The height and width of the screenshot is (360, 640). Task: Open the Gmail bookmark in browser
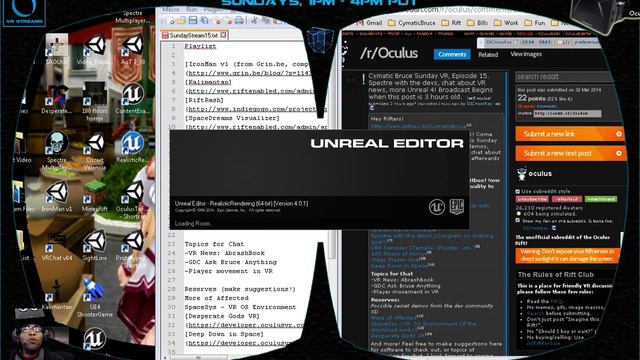click(x=370, y=23)
